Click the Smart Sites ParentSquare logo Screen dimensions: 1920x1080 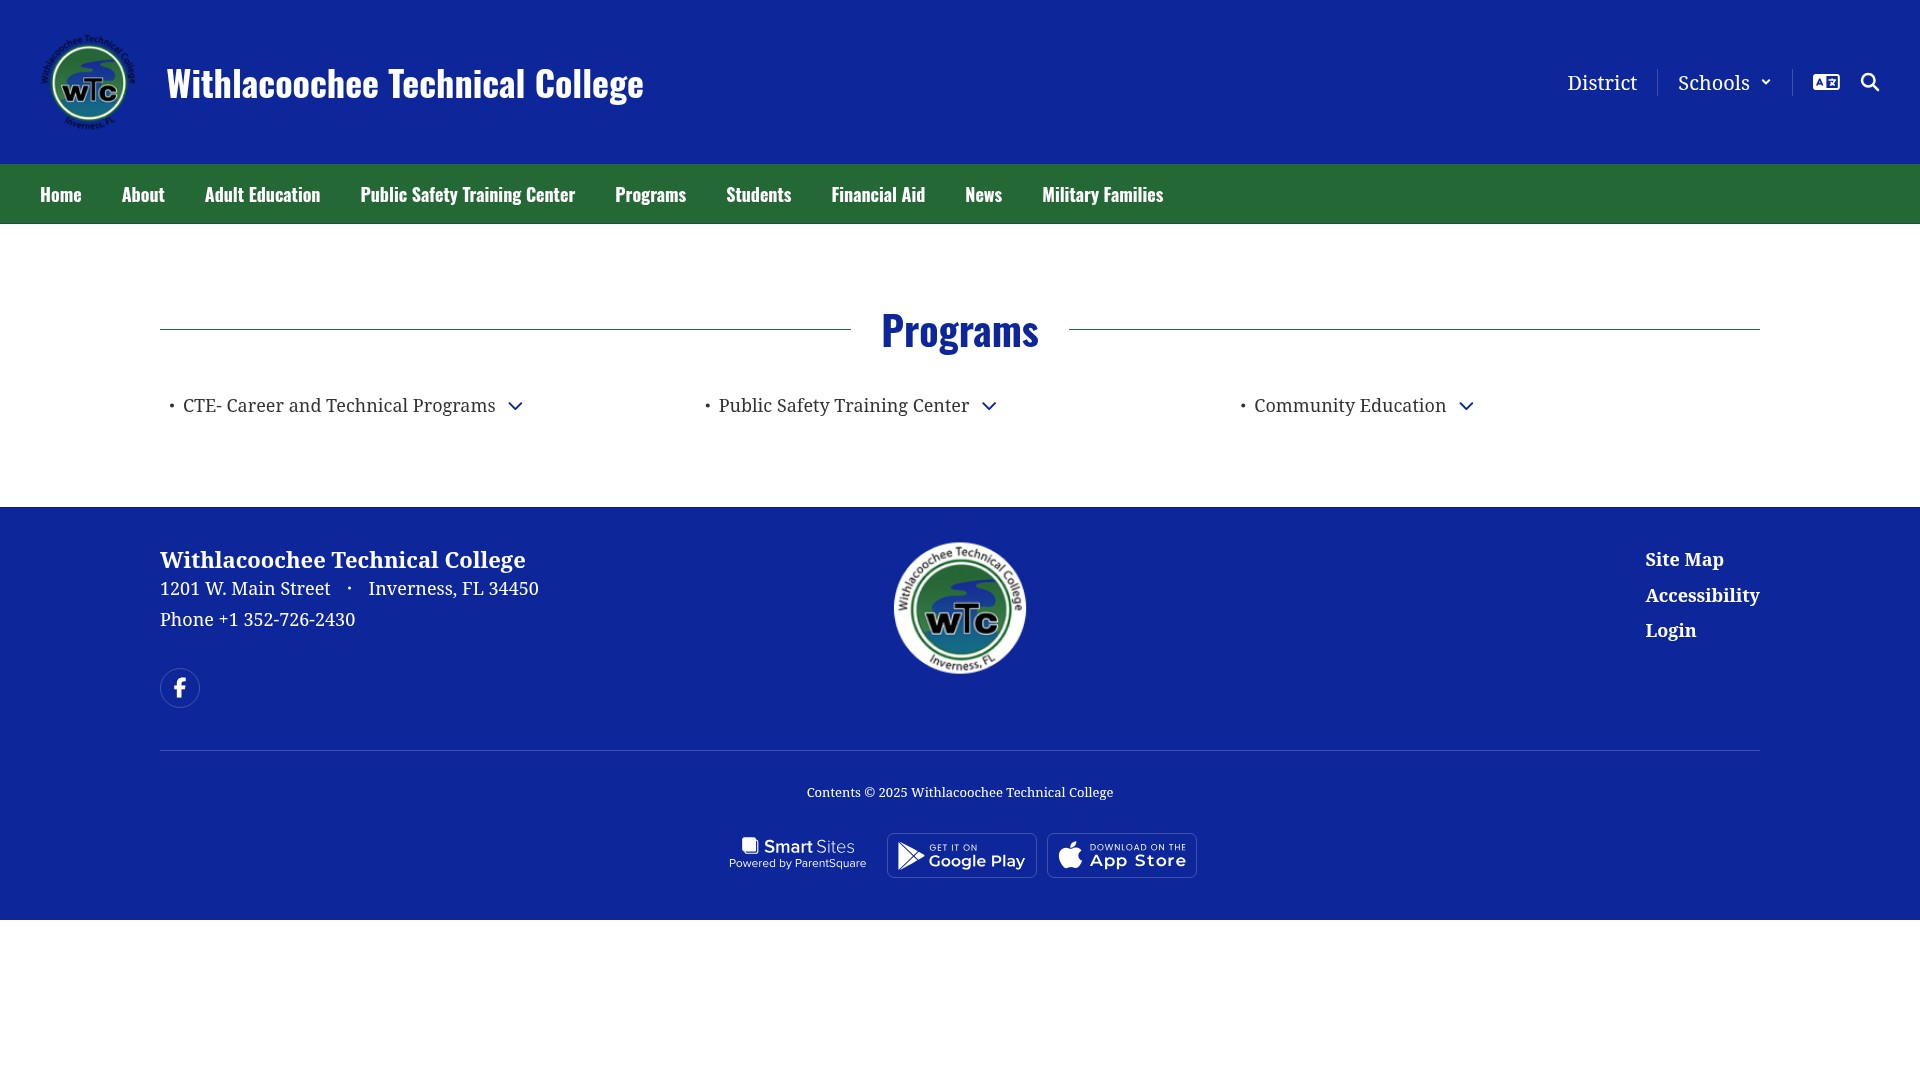[798, 854]
